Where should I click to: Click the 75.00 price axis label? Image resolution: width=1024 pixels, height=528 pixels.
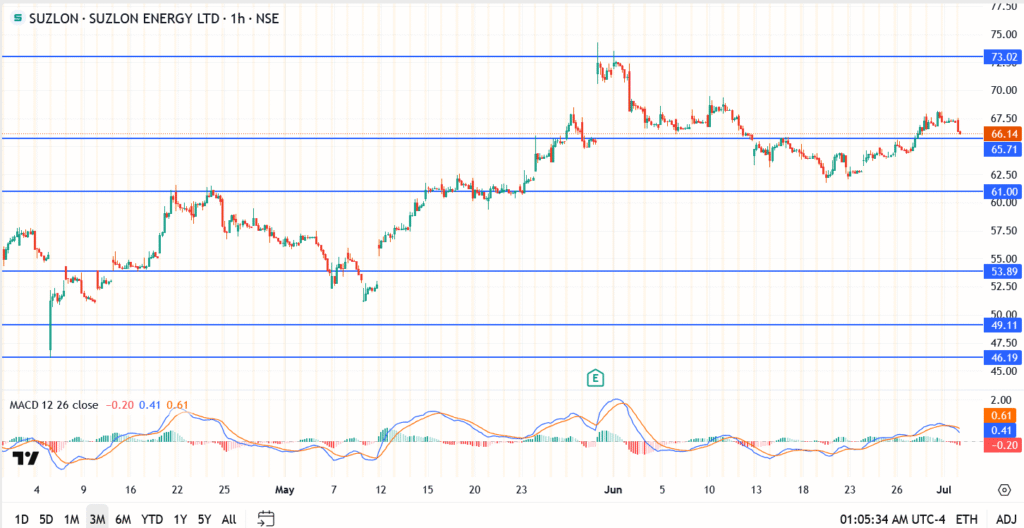[x=1005, y=34]
